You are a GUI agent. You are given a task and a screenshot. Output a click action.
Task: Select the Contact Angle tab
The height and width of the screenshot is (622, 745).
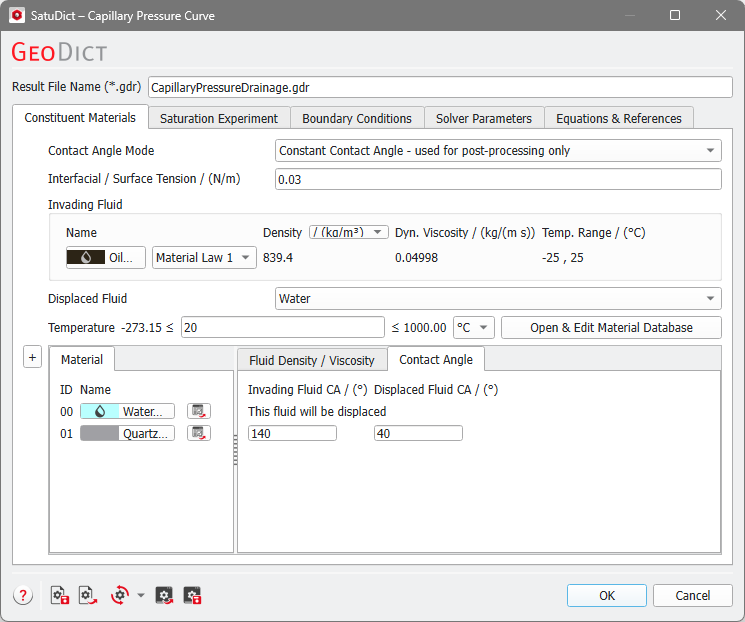[x=436, y=360]
